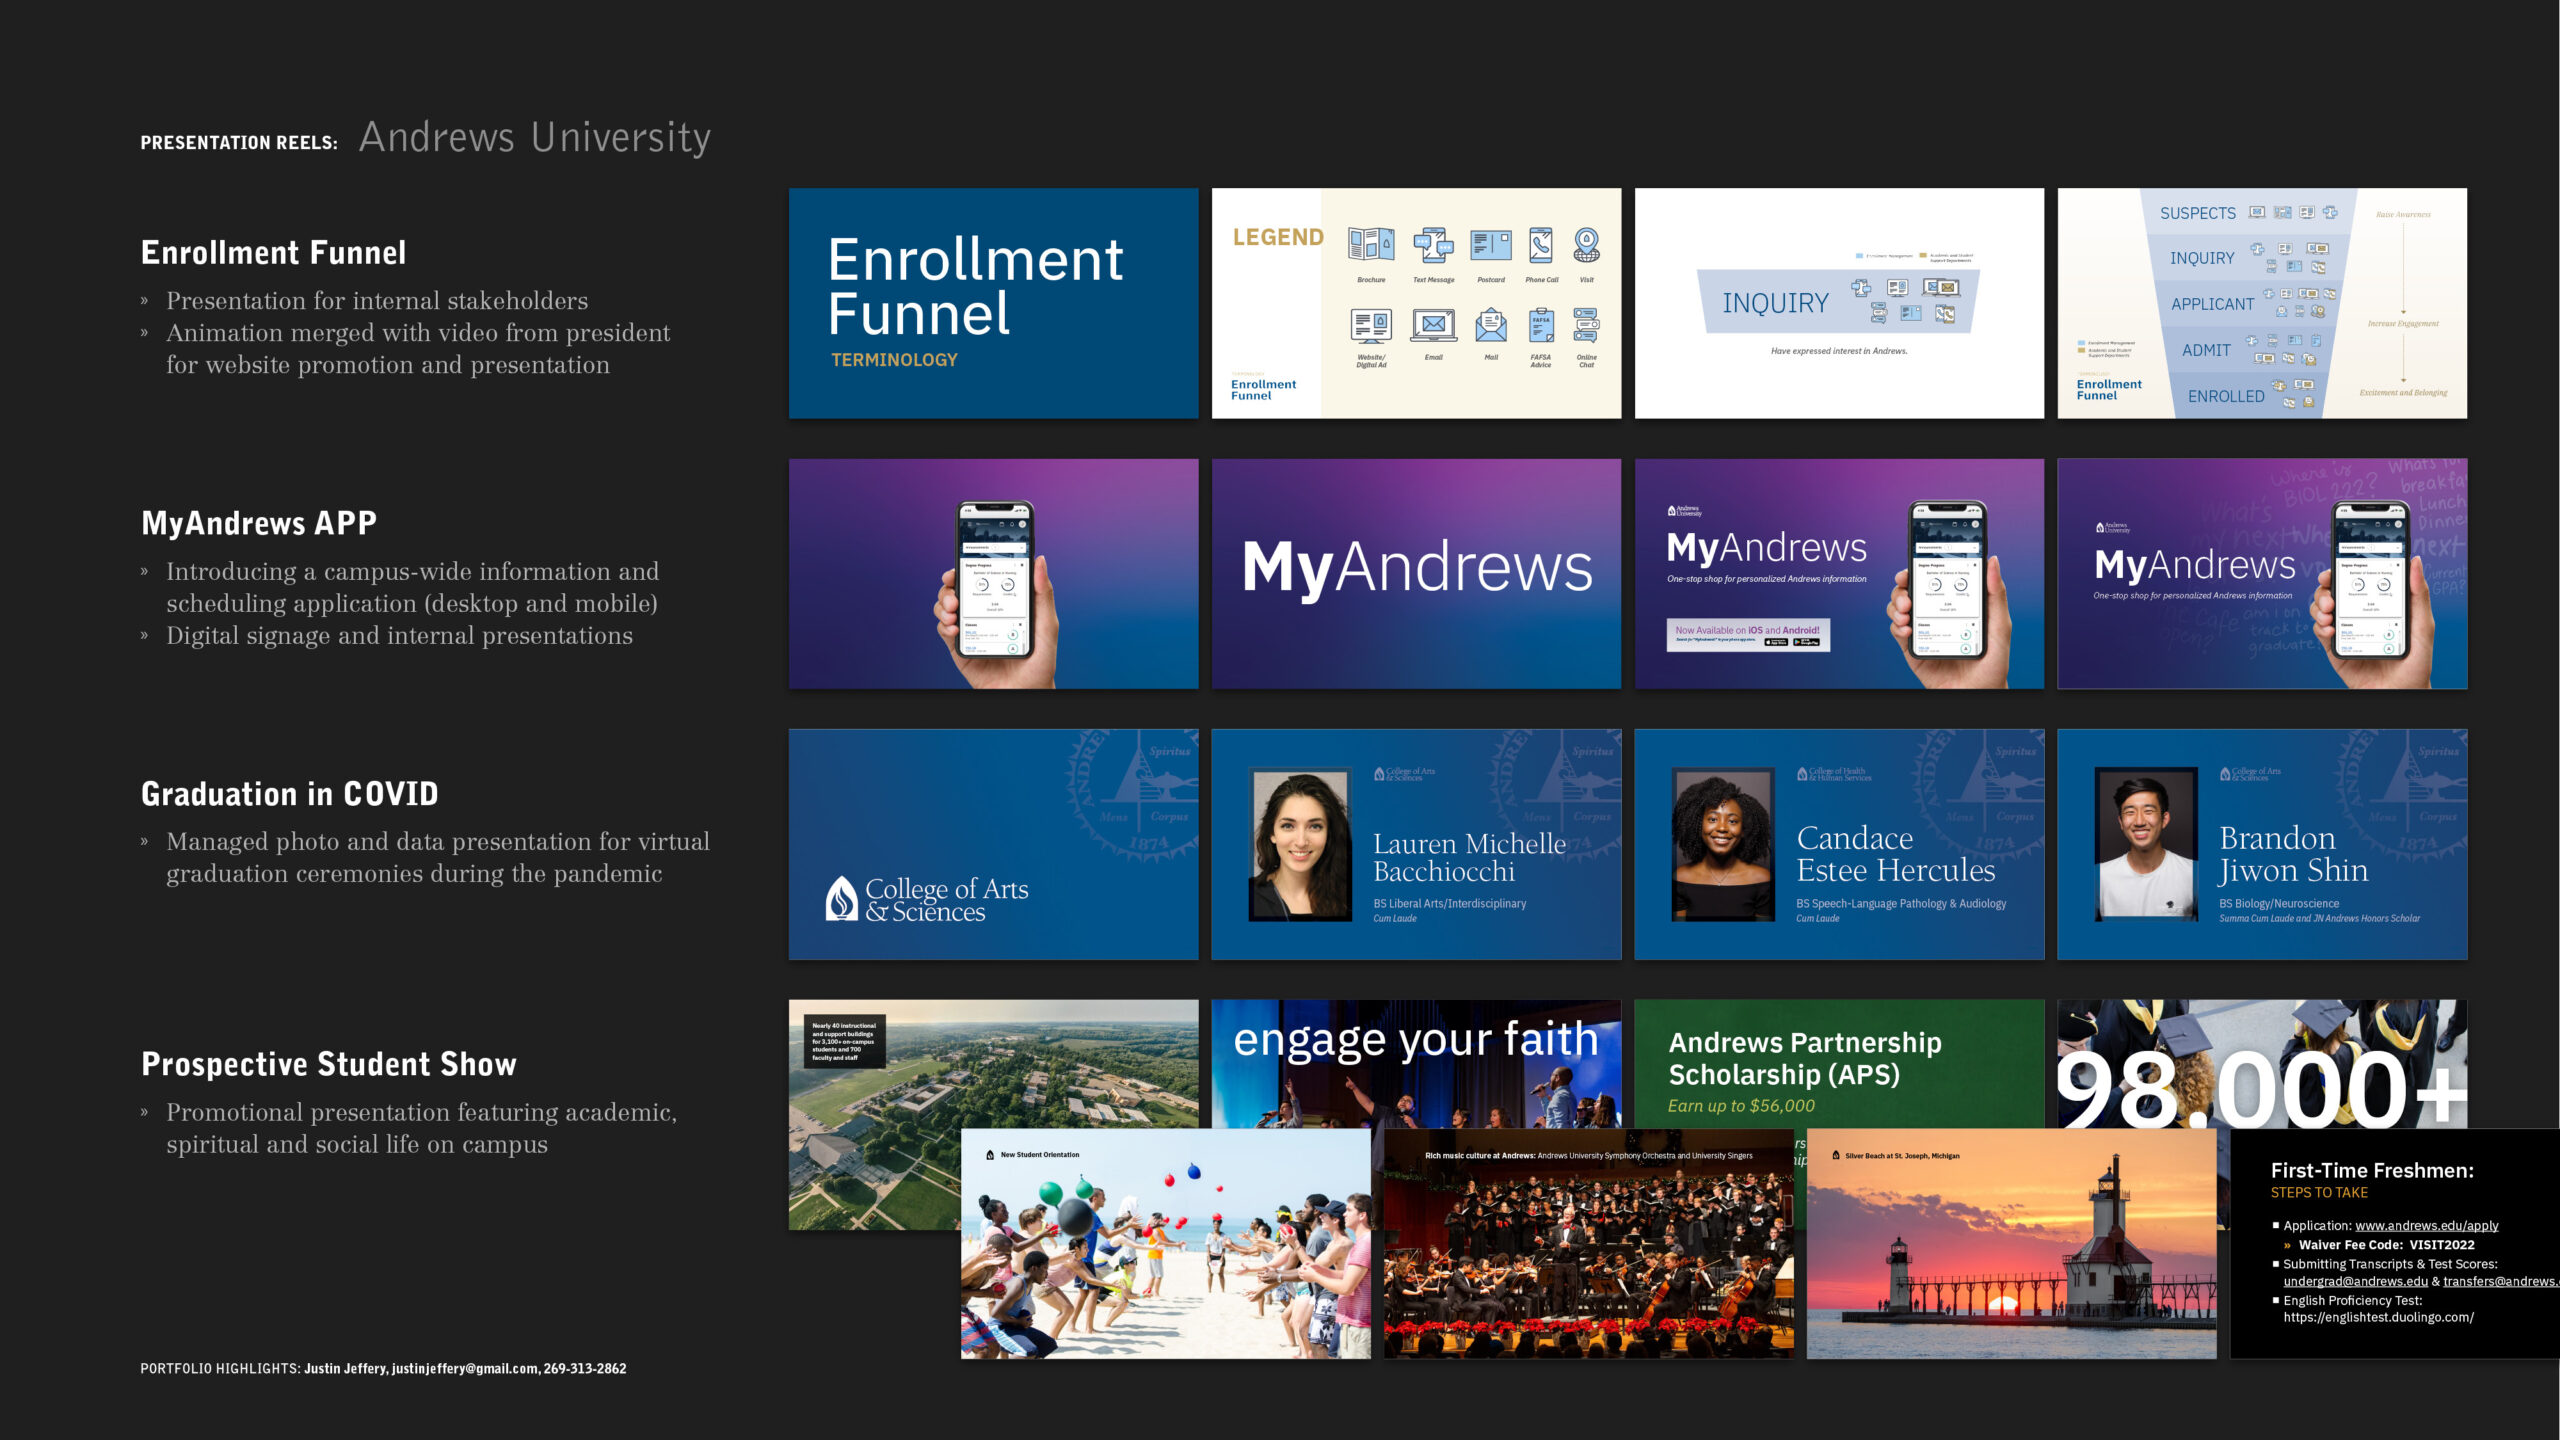
Task: Click the Text Message legend icon
Action: coord(1433,245)
